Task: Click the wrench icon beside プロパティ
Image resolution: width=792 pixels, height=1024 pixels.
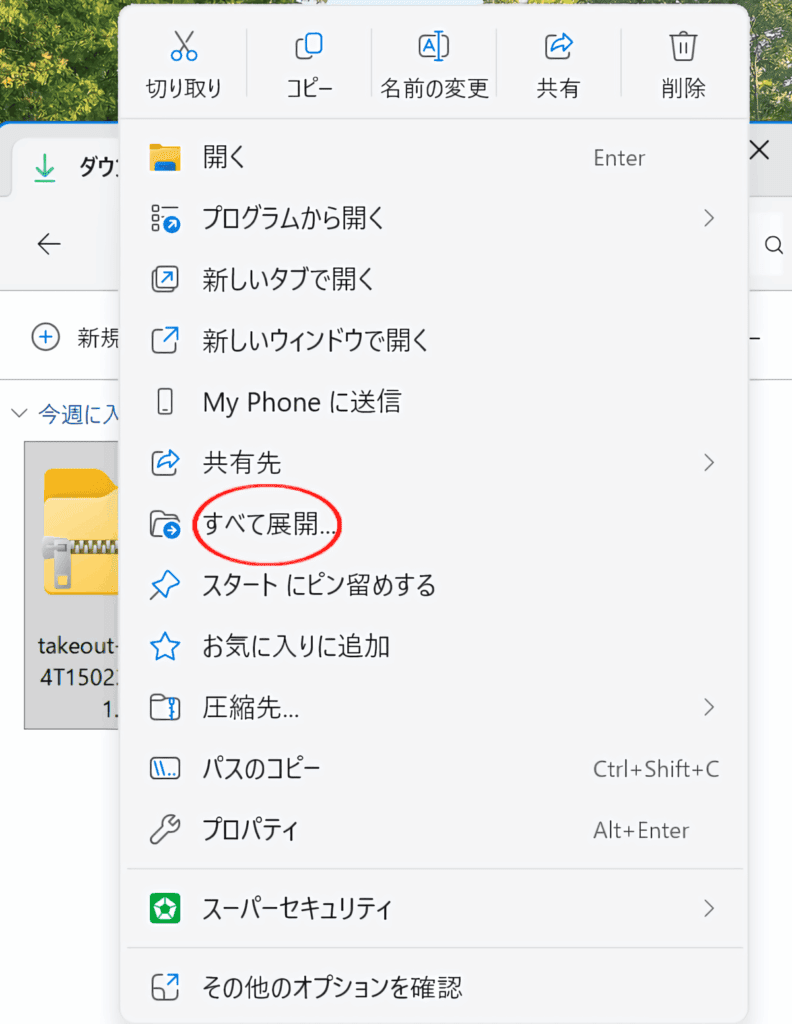Action: (x=165, y=830)
